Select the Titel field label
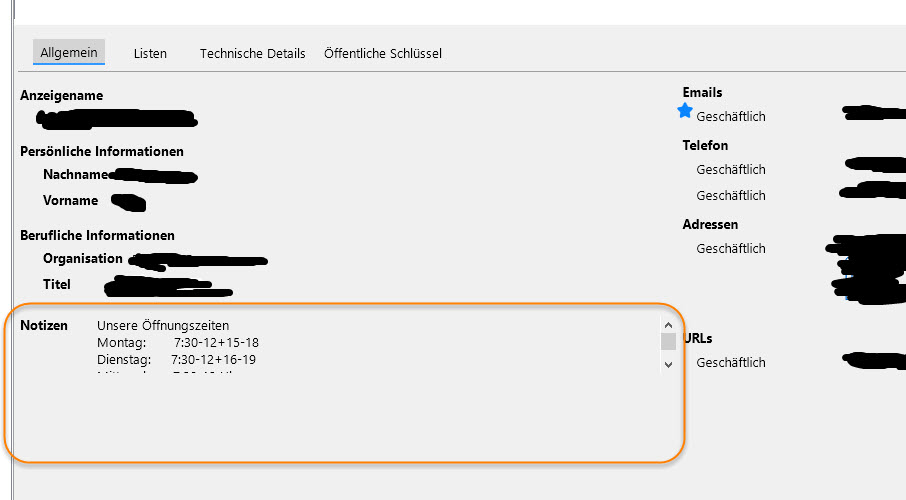906x500 pixels. click(57, 285)
